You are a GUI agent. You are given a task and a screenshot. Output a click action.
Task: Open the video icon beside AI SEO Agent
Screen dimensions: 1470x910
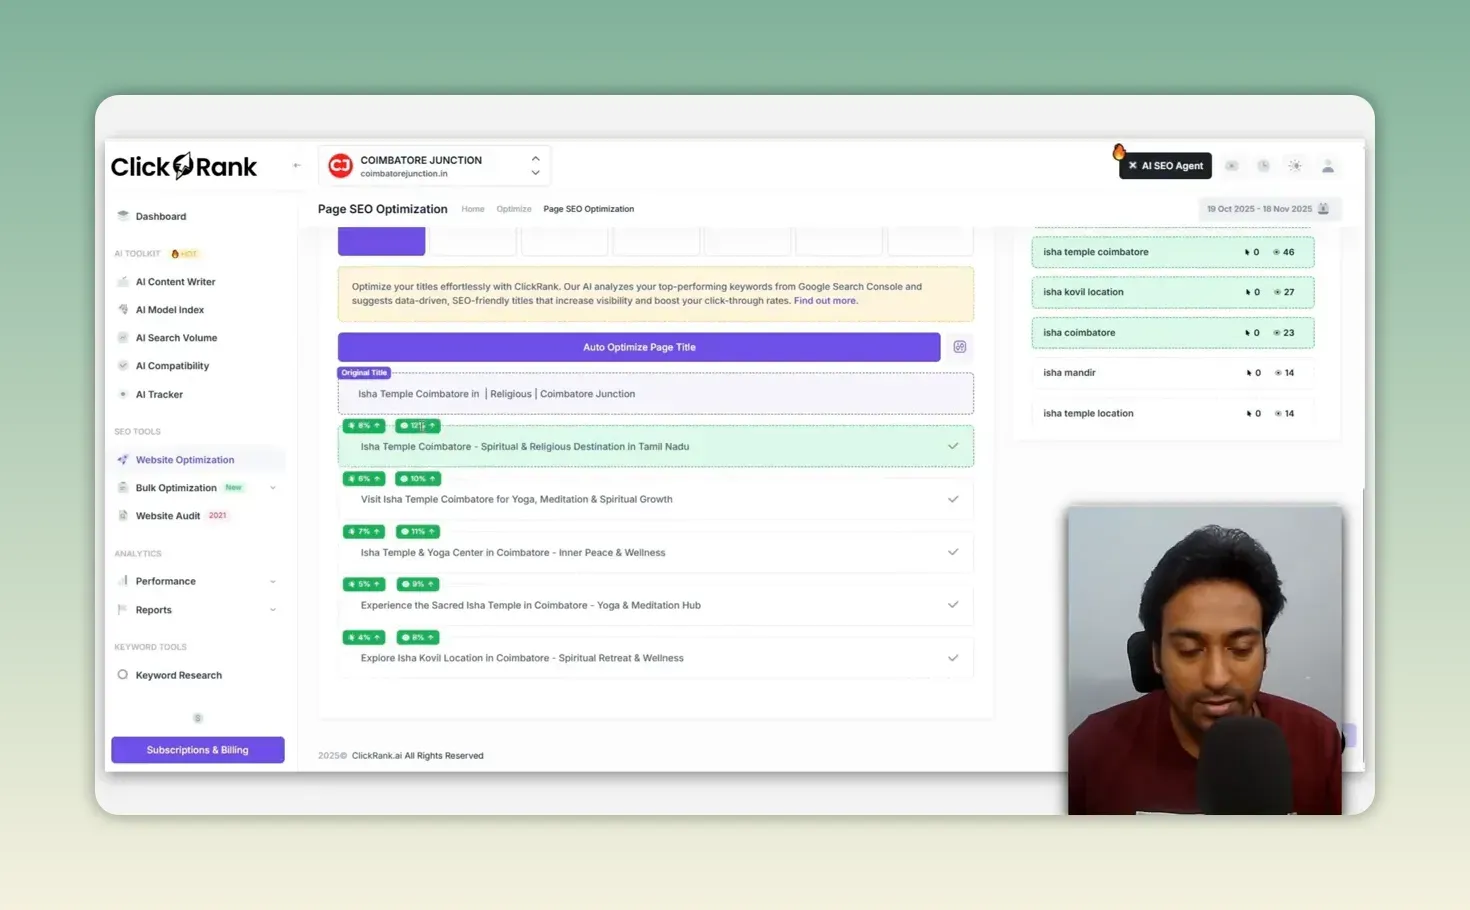pos(1232,166)
